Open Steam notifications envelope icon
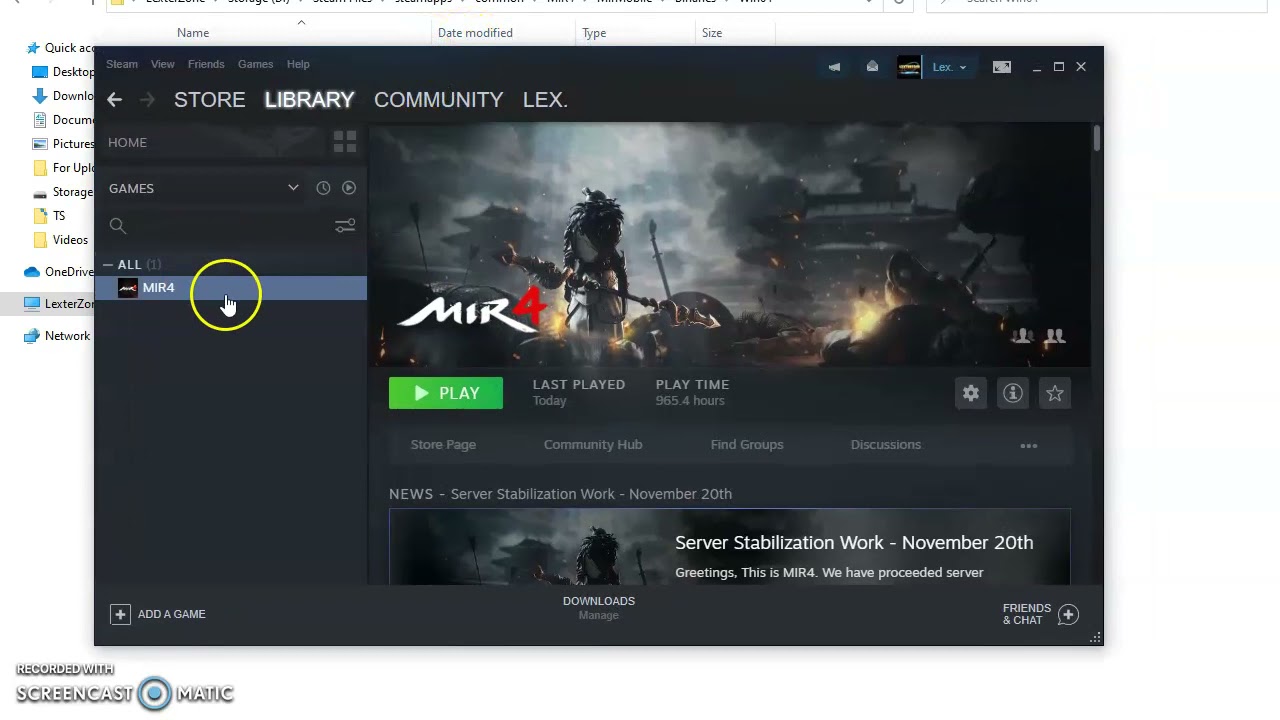 pos(872,67)
